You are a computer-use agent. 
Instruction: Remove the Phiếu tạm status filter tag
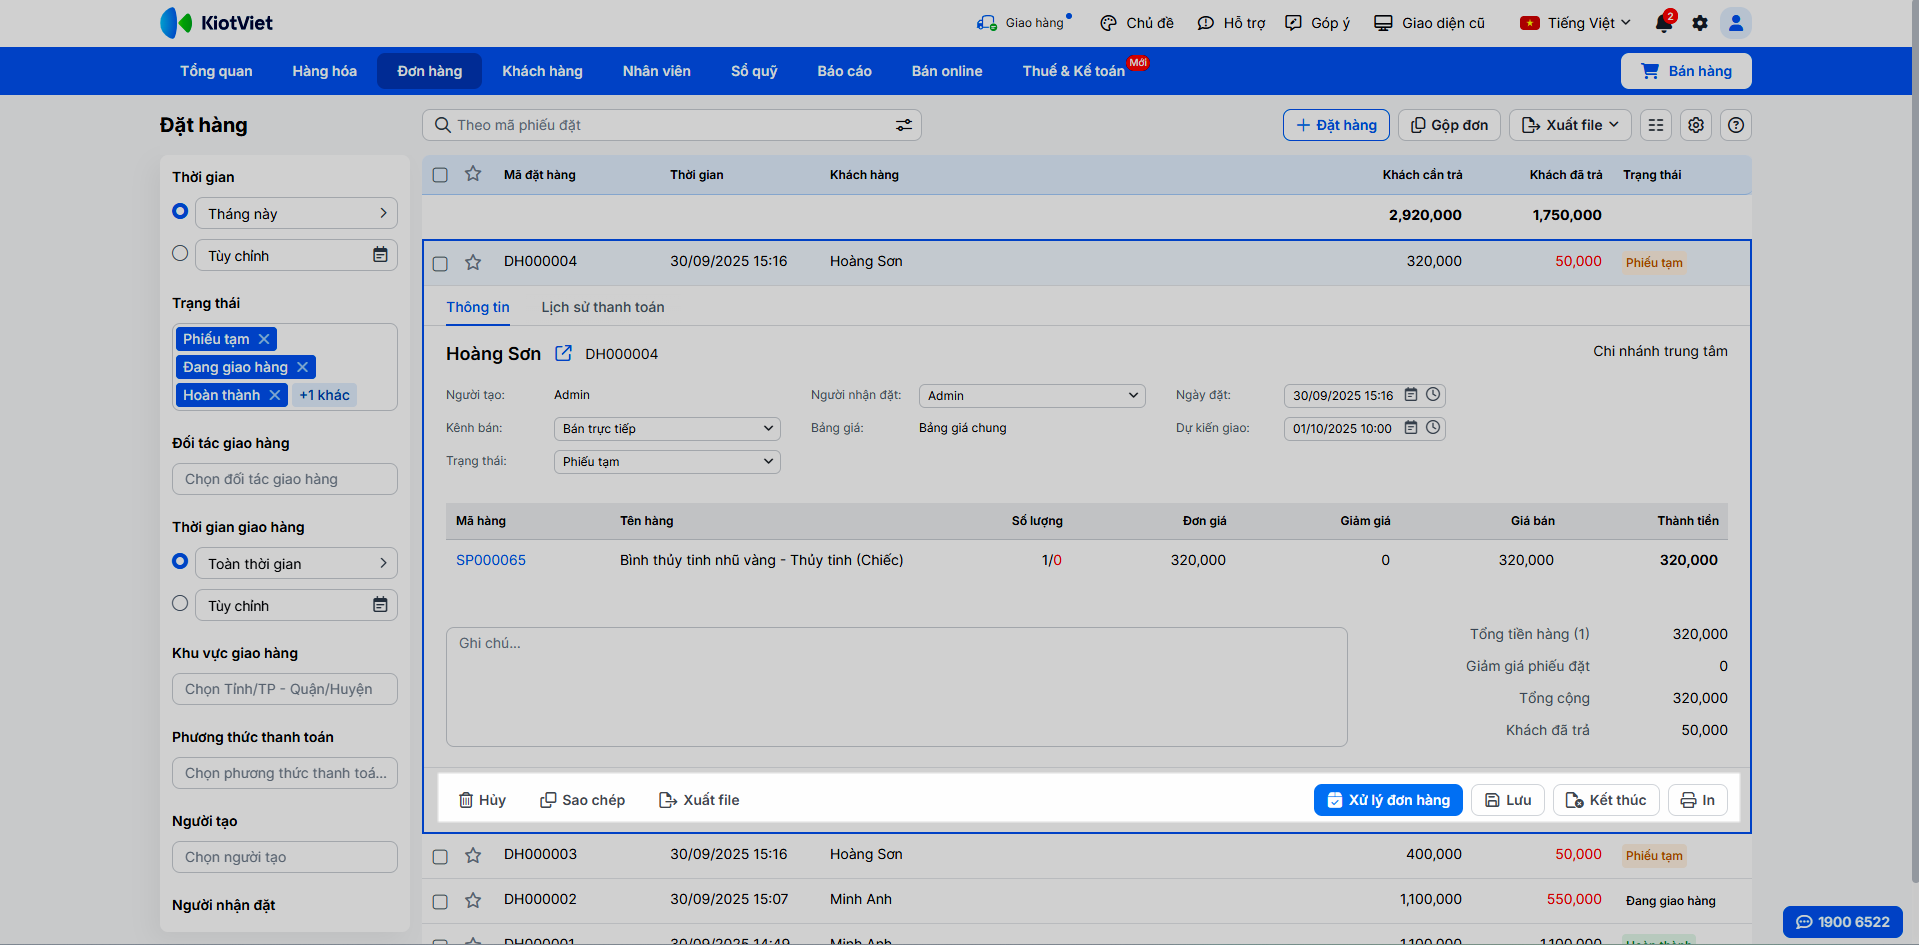click(x=264, y=339)
